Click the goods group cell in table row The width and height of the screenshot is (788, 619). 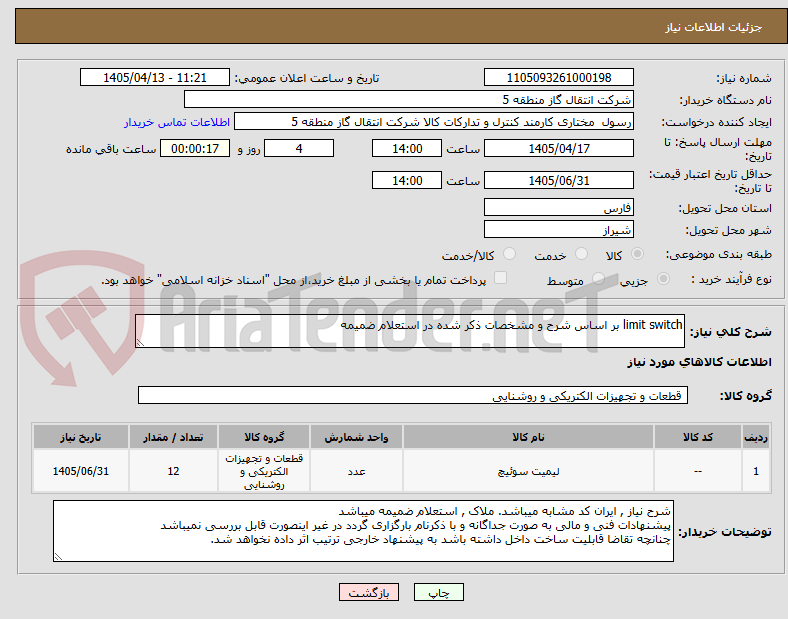pos(264,471)
